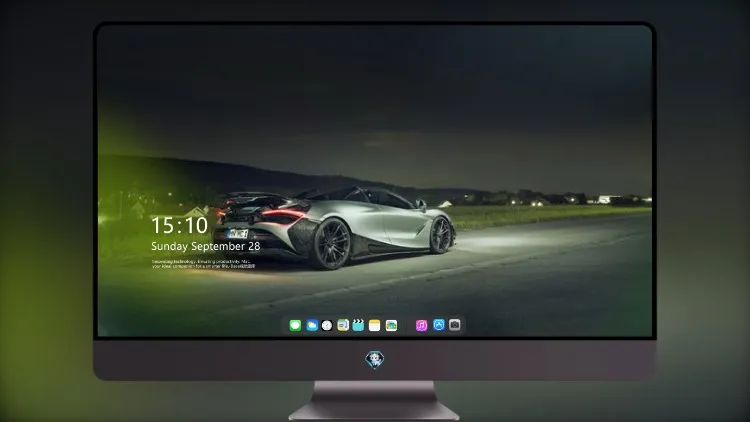Open the green Messages app in the dock
The height and width of the screenshot is (422, 750).
pos(295,325)
